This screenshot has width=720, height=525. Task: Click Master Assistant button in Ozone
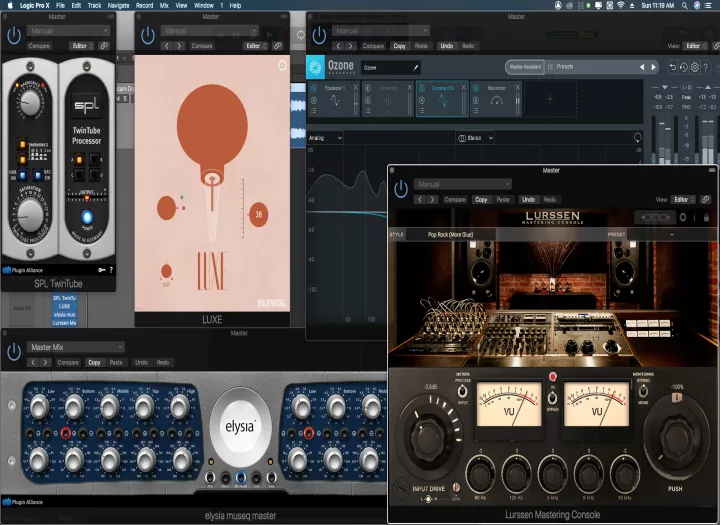click(x=525, y=67)
